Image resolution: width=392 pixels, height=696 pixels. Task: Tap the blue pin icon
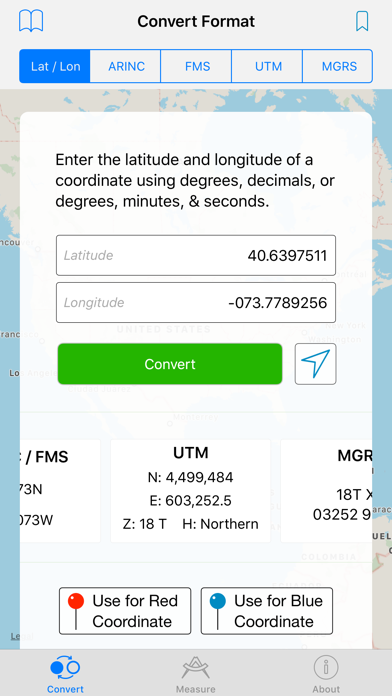[x=218, y=611]
